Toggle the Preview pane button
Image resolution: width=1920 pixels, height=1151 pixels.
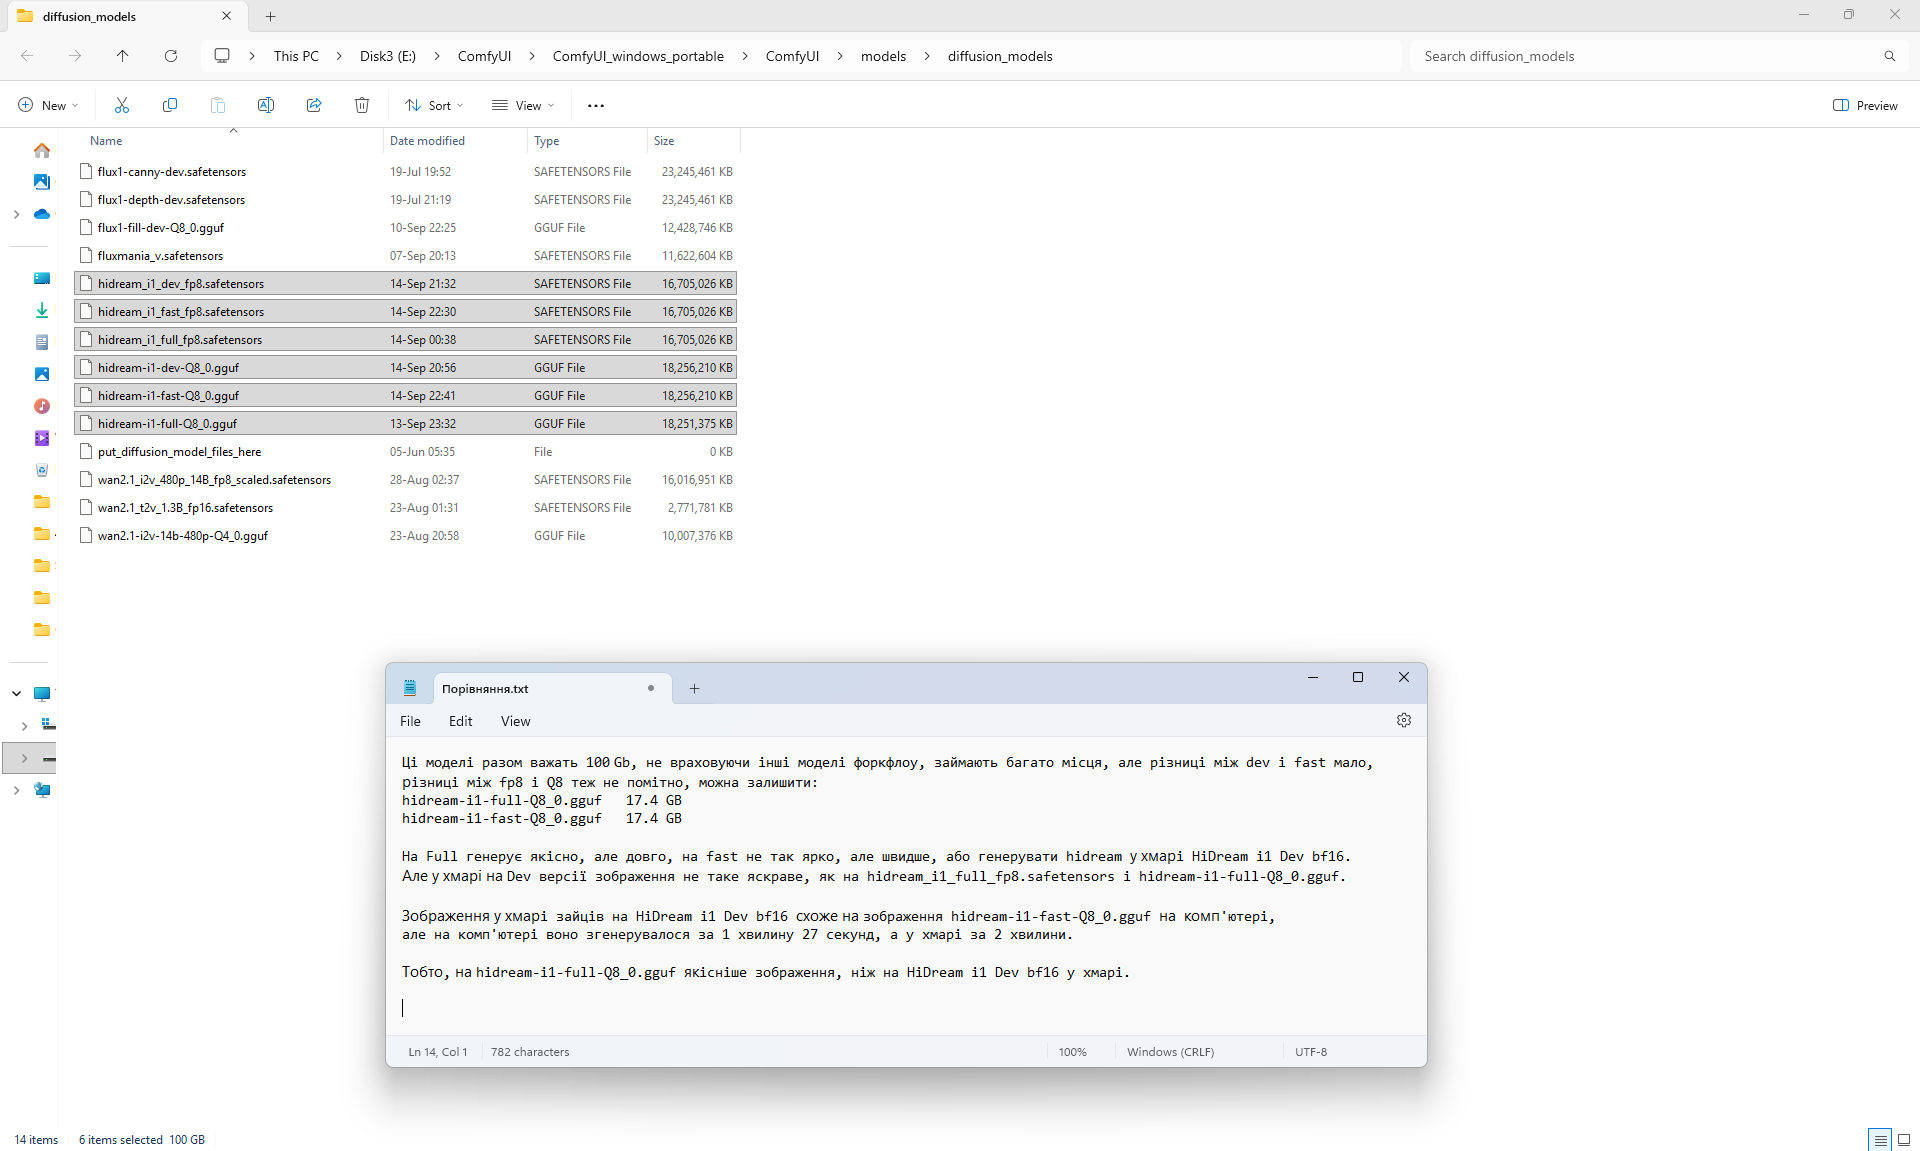[x=1865, y=105]
